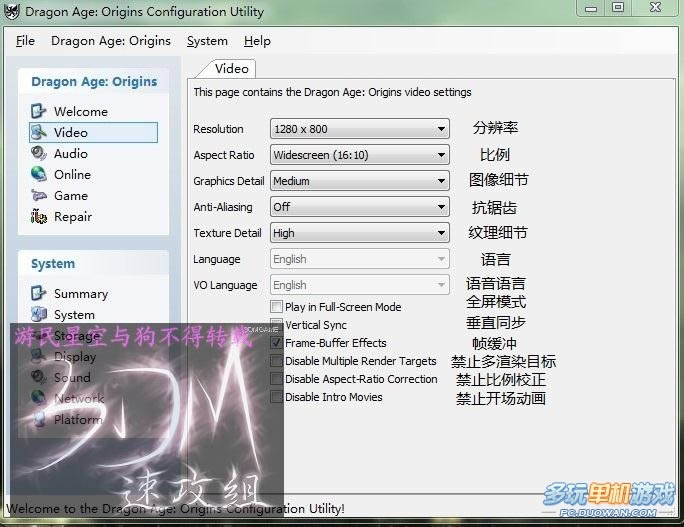
Task: Switch to the Video tab
Action: (x=231, y=69)
